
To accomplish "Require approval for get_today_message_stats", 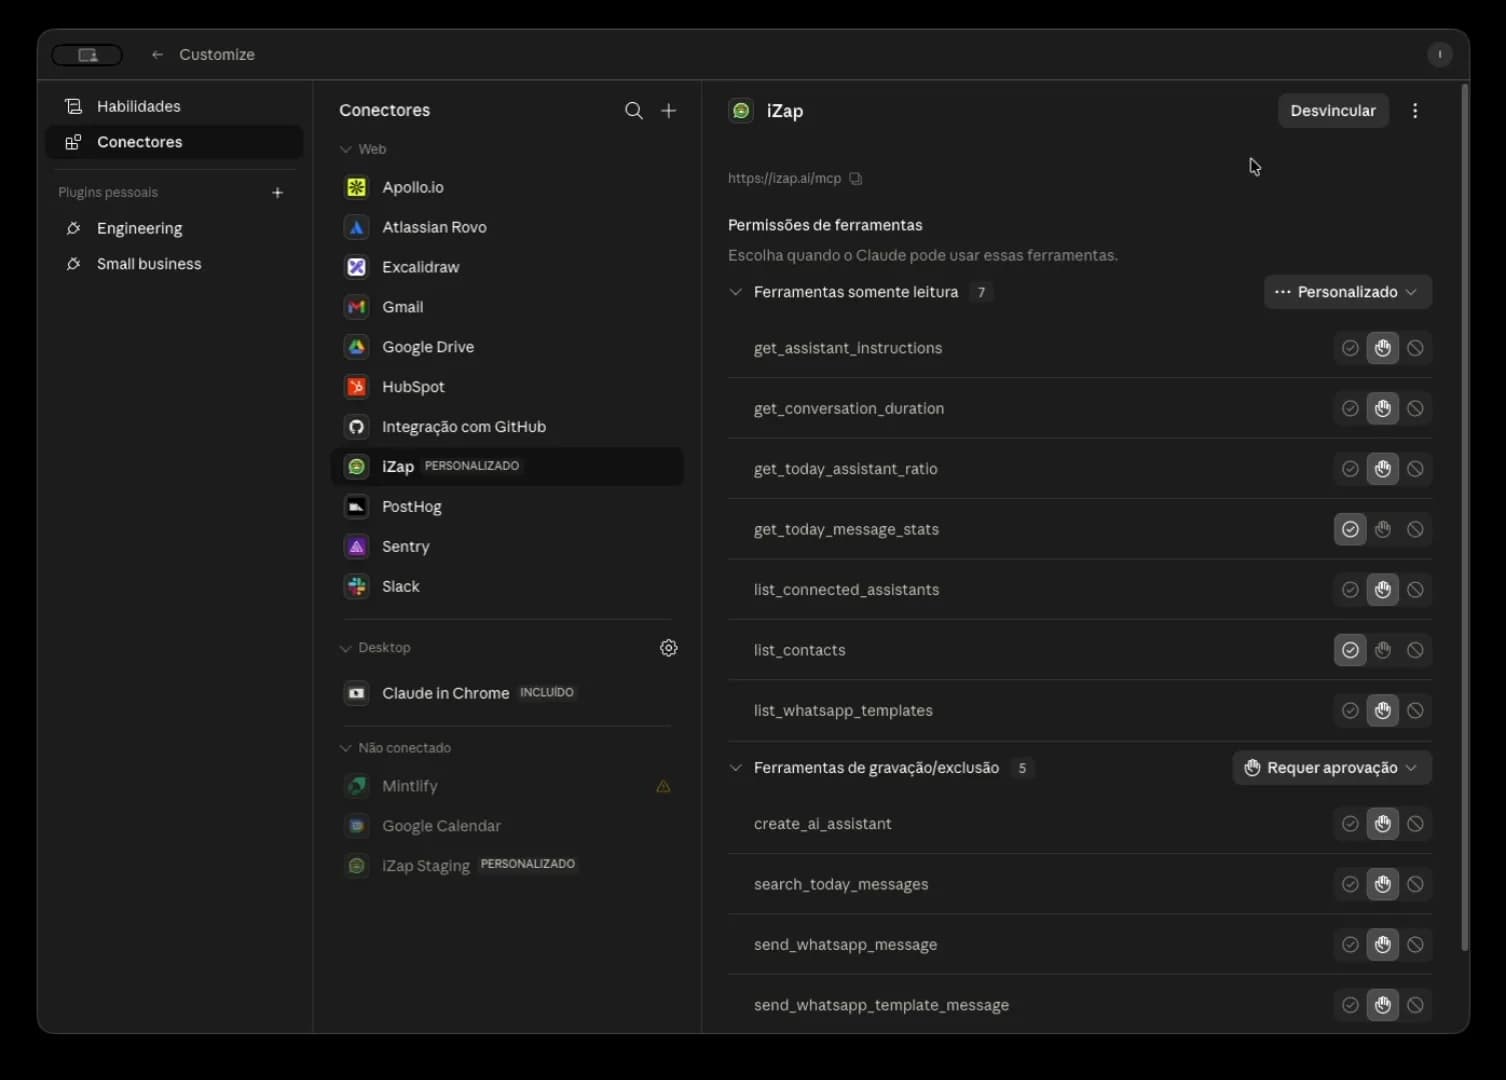I will point(1383,529).
